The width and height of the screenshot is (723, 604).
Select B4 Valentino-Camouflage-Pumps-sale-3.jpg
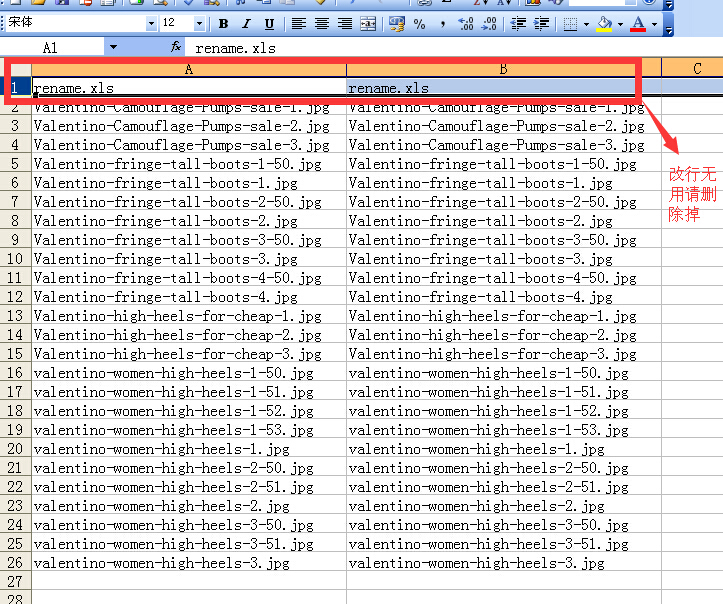(504, 145)
